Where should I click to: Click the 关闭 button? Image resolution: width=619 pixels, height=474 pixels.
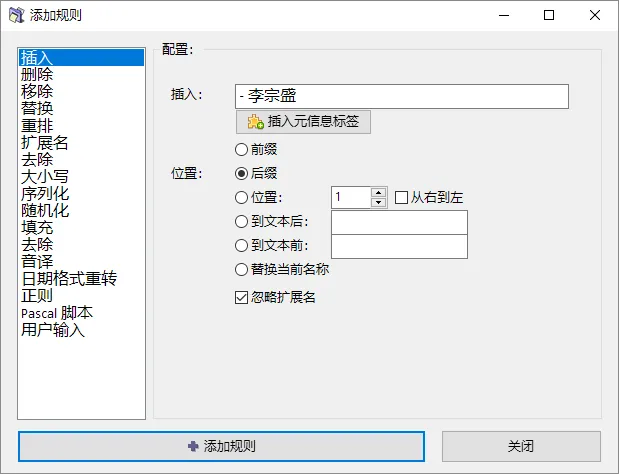pos(521,446)
